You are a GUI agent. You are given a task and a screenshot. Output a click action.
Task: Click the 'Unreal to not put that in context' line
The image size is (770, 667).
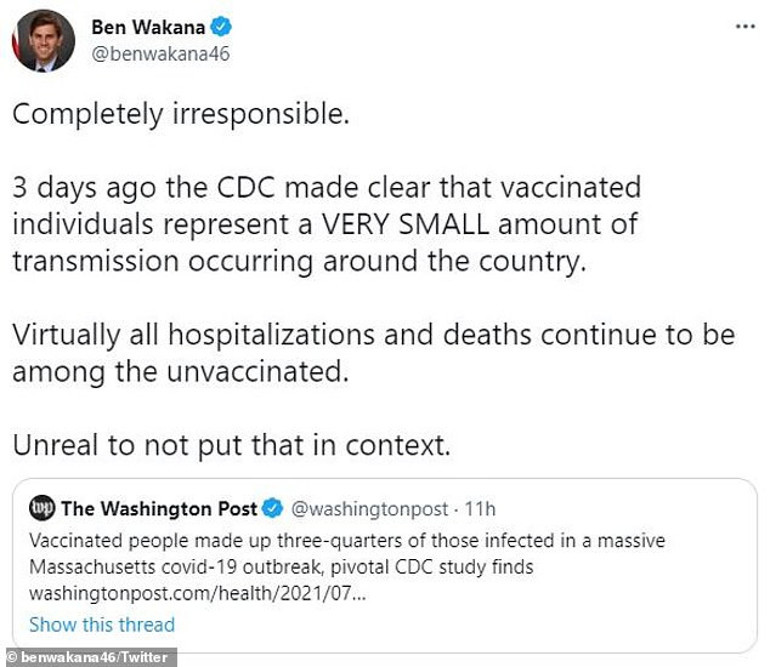[x=231, y=443]
